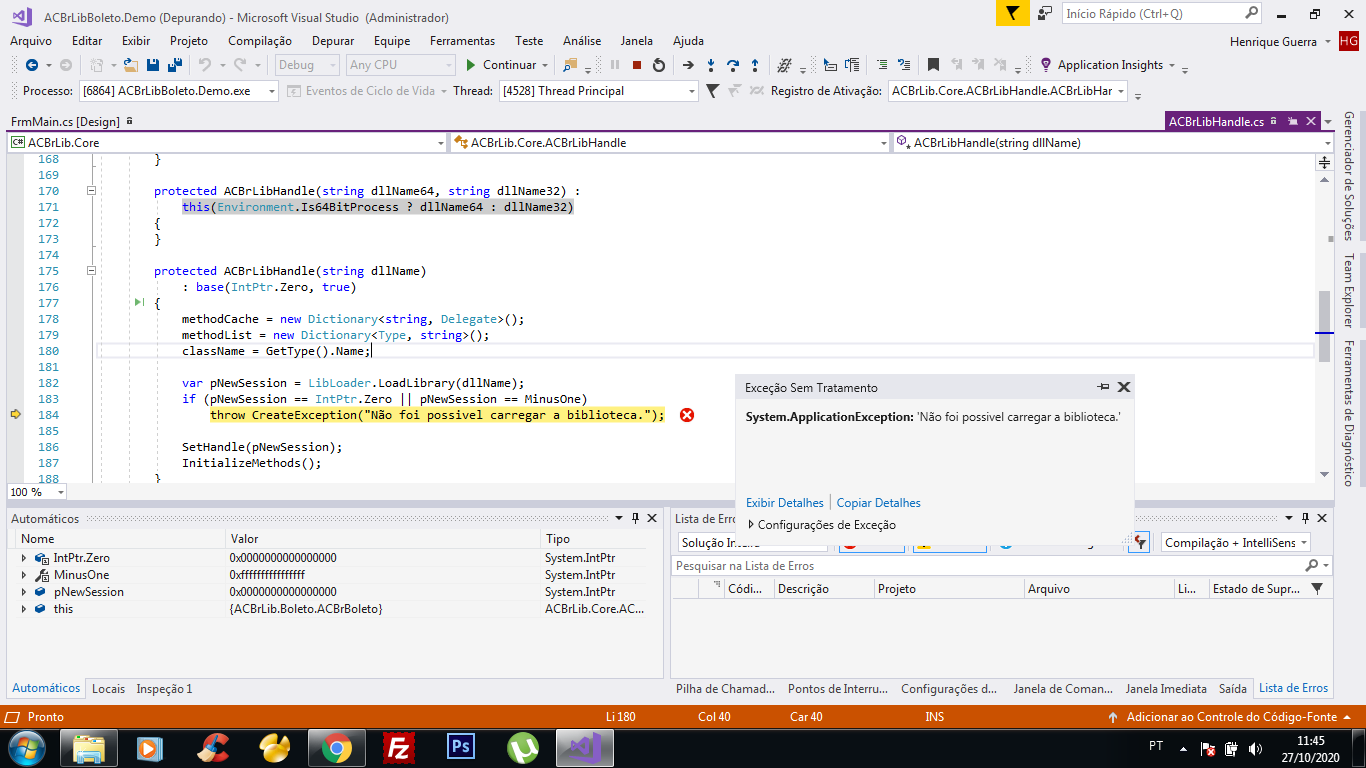Viewport: 1366px width, 768px height.
Task: Pin the Automáticos panel
Action: pos(635,518)
